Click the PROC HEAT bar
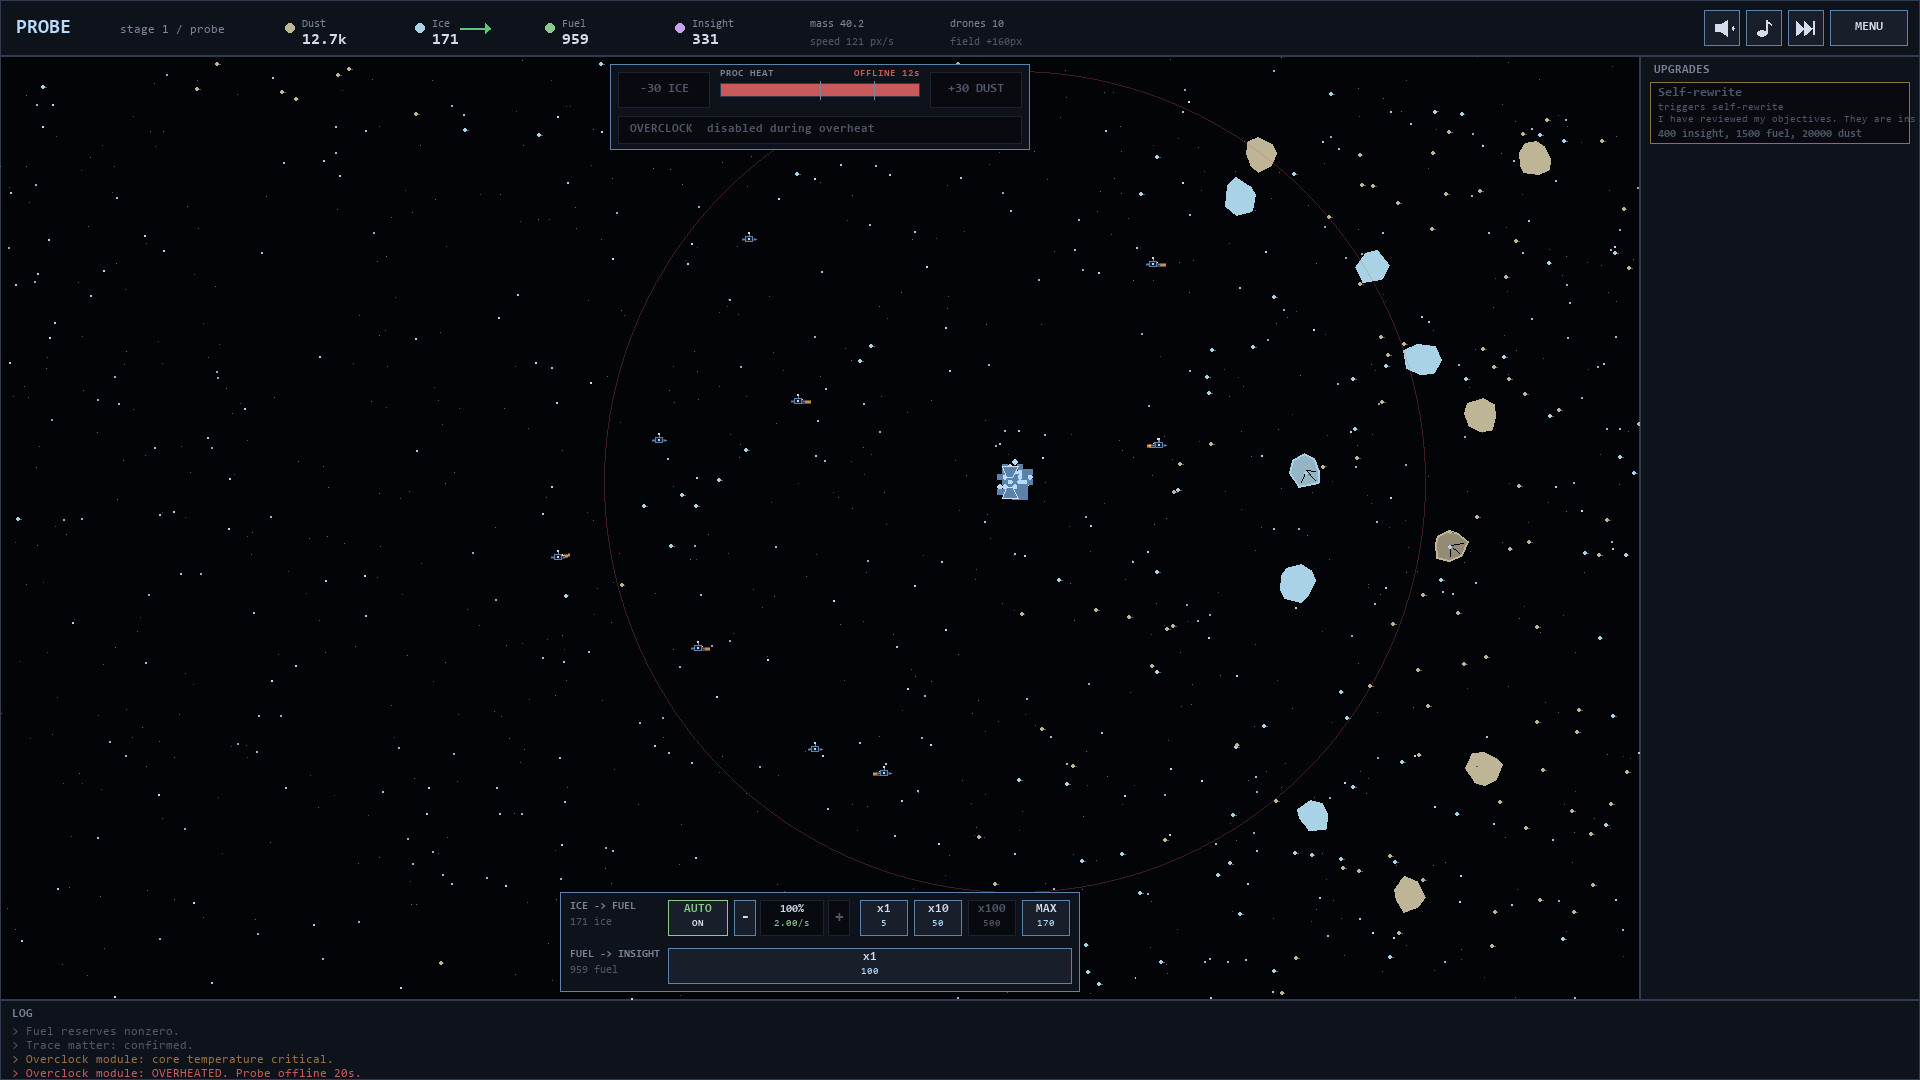Screen dimensions: 1920x1080 point(819,90)
